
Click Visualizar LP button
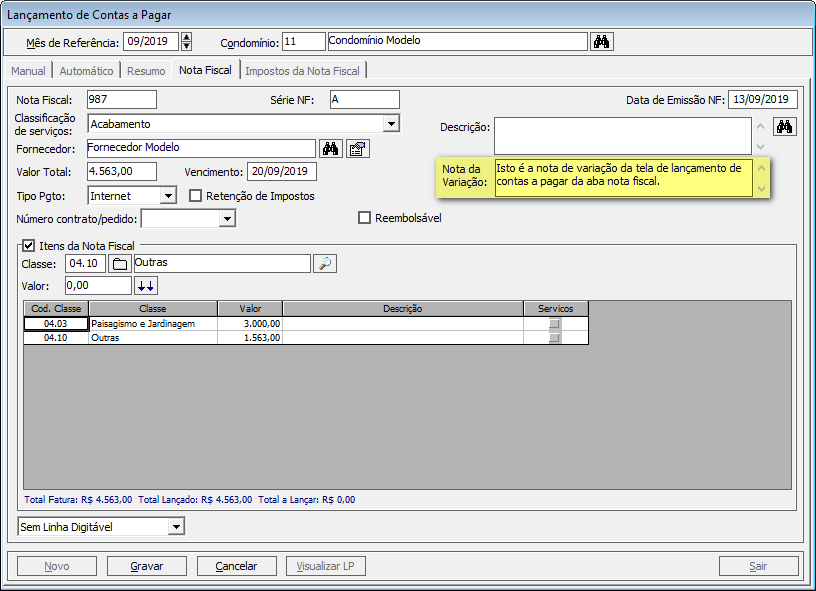(326, 566)
